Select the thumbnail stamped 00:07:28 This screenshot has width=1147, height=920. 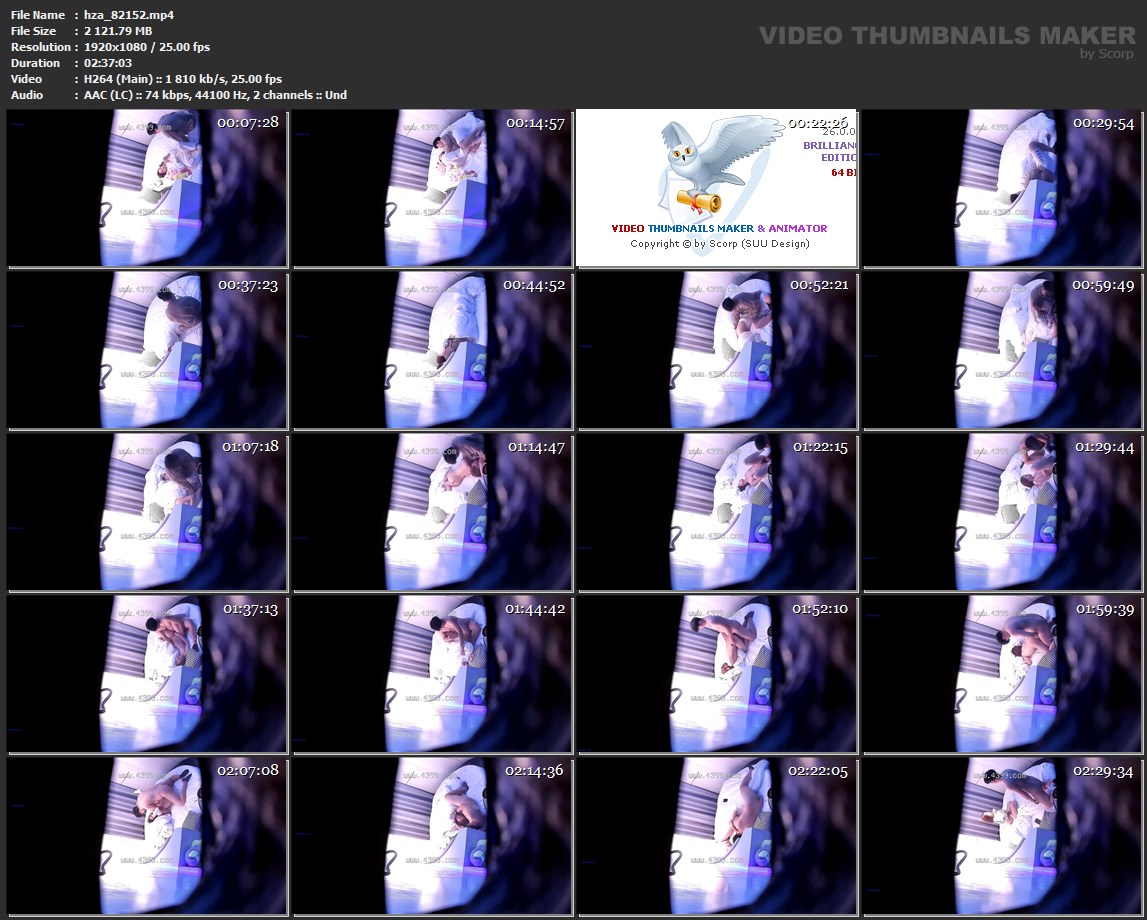tap(147, 188)
